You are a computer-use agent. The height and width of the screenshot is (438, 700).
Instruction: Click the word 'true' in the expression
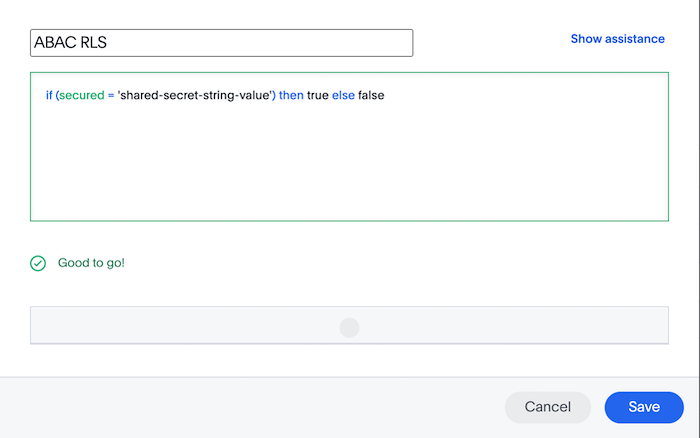(319, 95)
